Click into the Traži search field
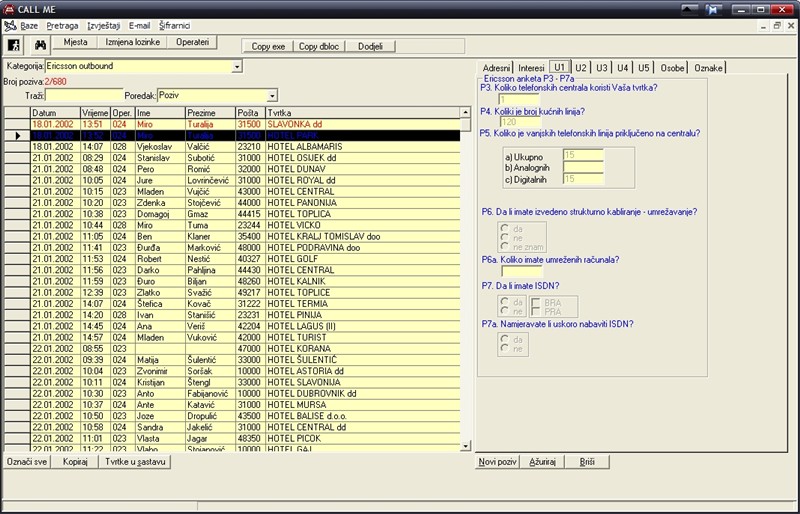The height and width of the screenshot is (514, 800). click(84, 95)
